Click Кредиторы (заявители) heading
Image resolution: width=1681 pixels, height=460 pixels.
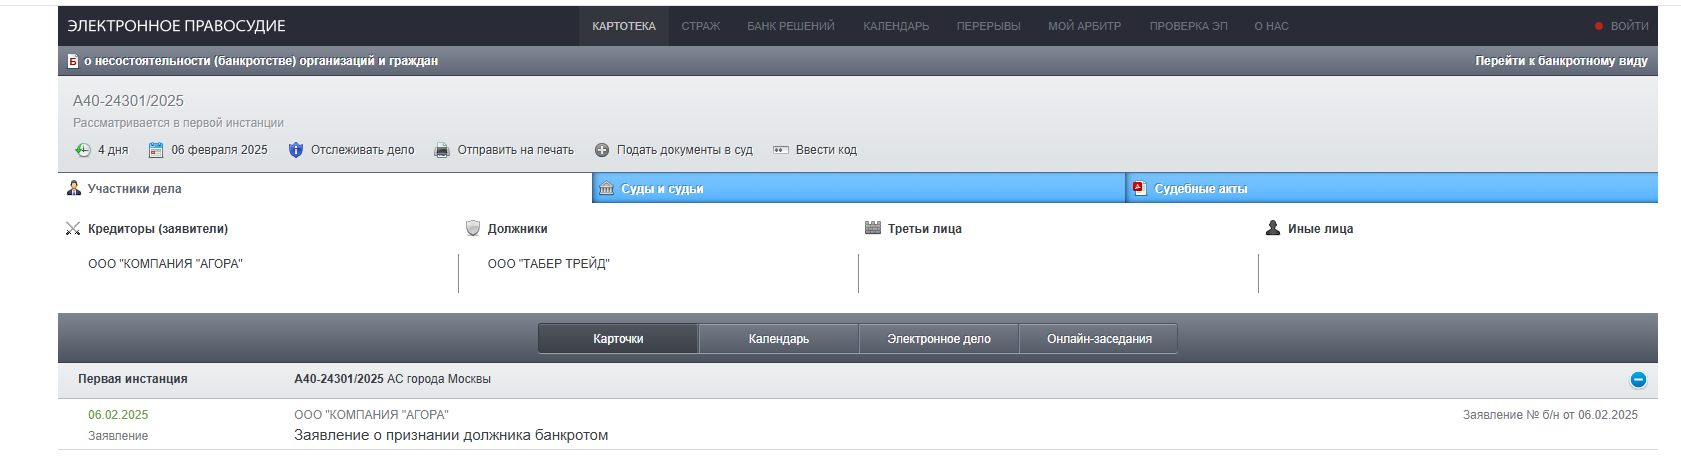(x=158, y=229)
